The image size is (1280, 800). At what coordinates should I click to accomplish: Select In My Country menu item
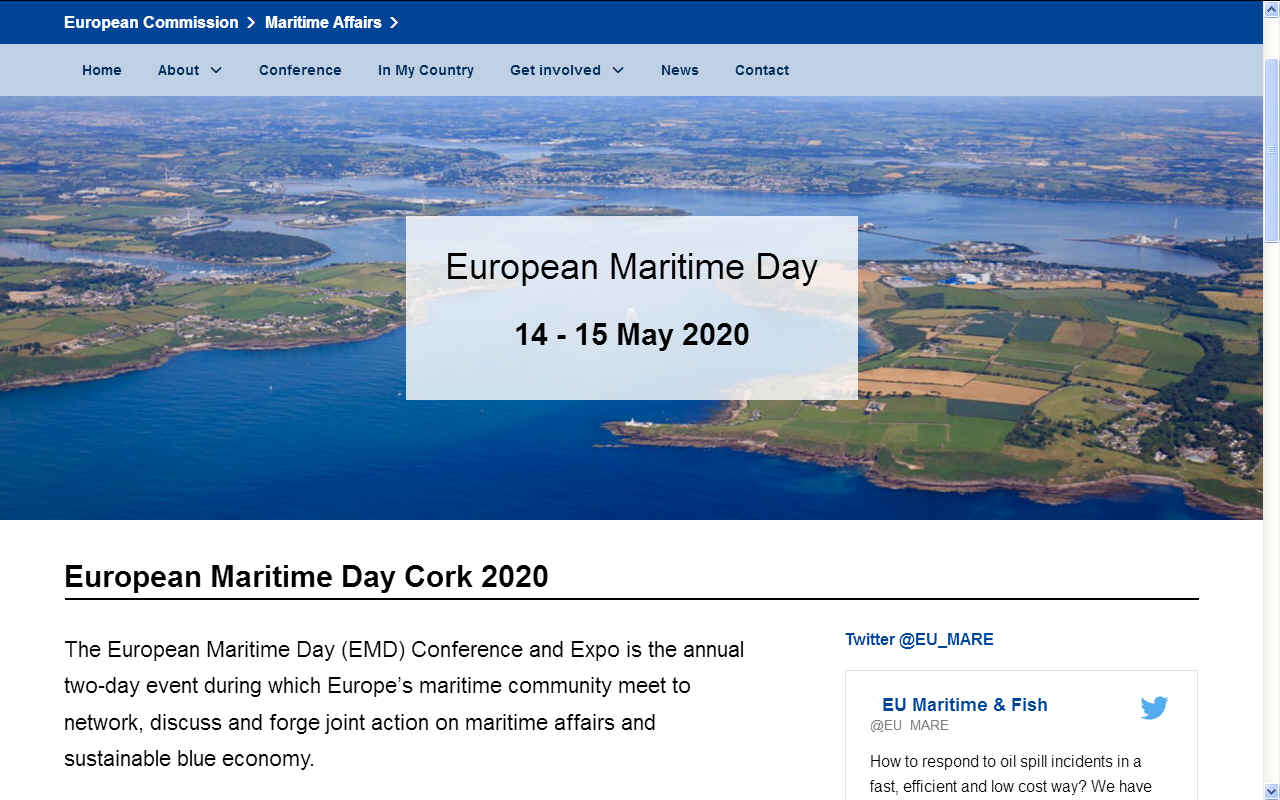coord(426,70)
